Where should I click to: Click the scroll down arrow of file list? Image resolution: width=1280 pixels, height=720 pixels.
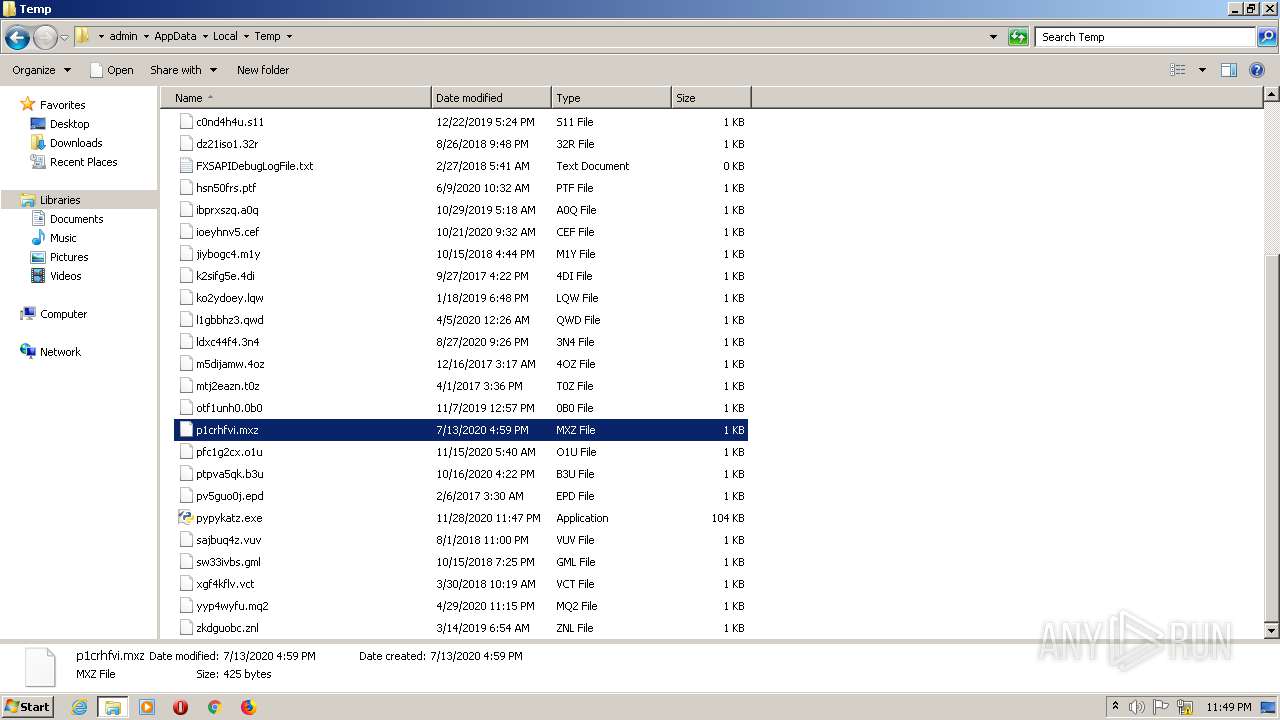tap(1271, 631)
